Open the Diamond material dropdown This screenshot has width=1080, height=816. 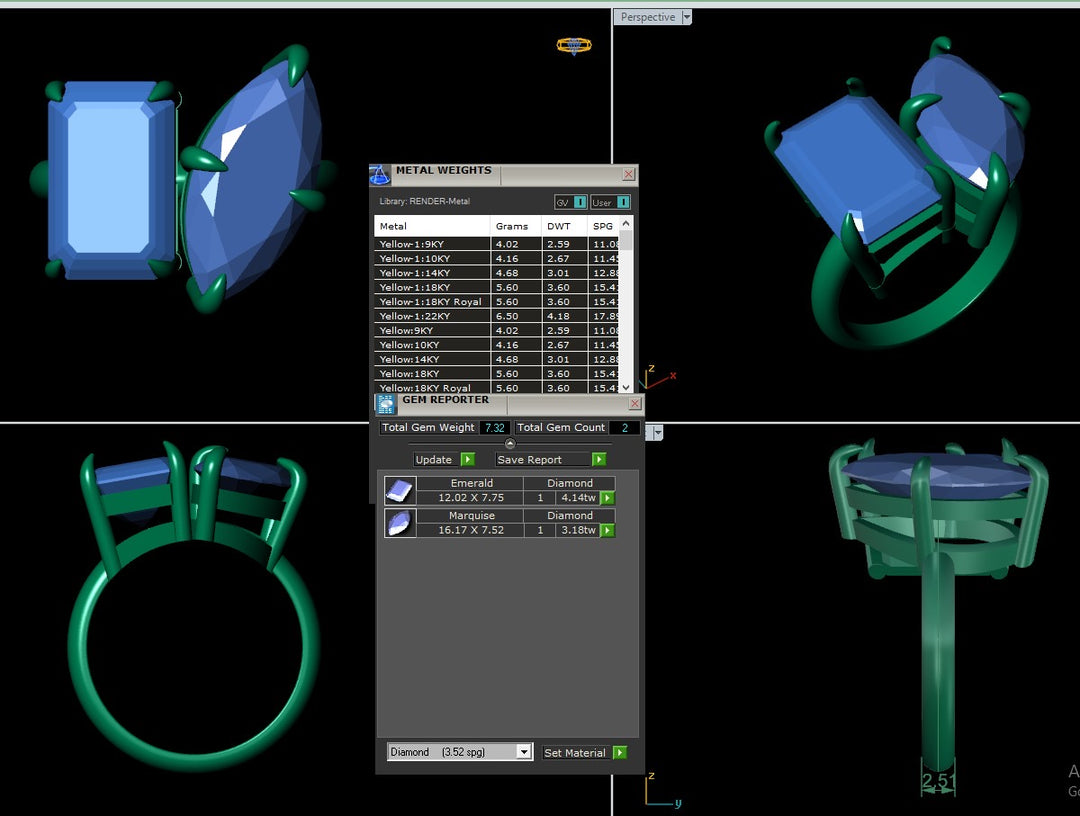(x=524, y=753)
